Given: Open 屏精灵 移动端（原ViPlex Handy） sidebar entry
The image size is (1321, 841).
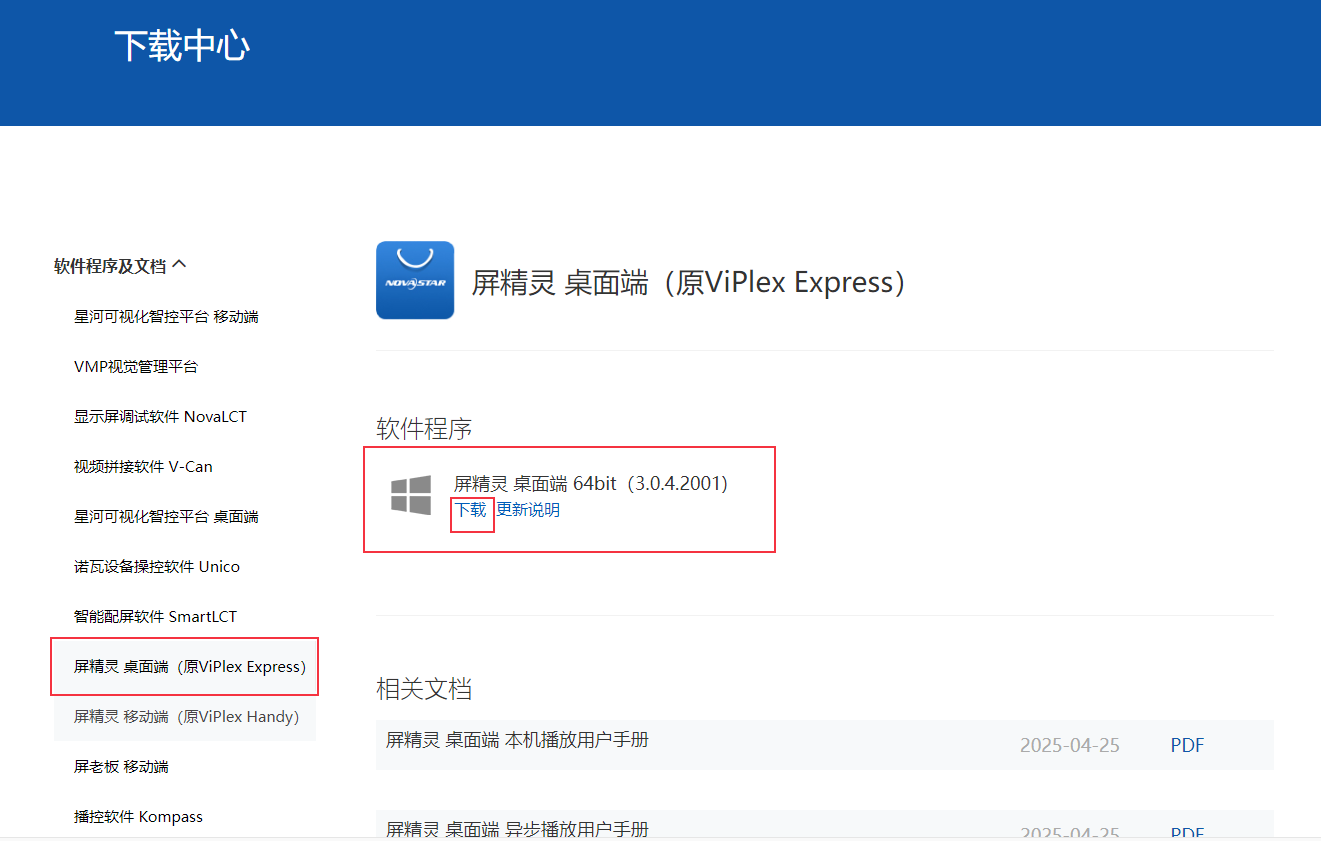Looking at the screenshot, I should [x=187, y=717].
